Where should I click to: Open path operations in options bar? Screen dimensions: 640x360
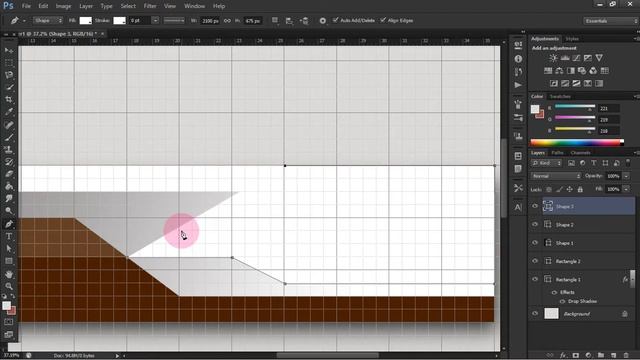tap(275, 20)
